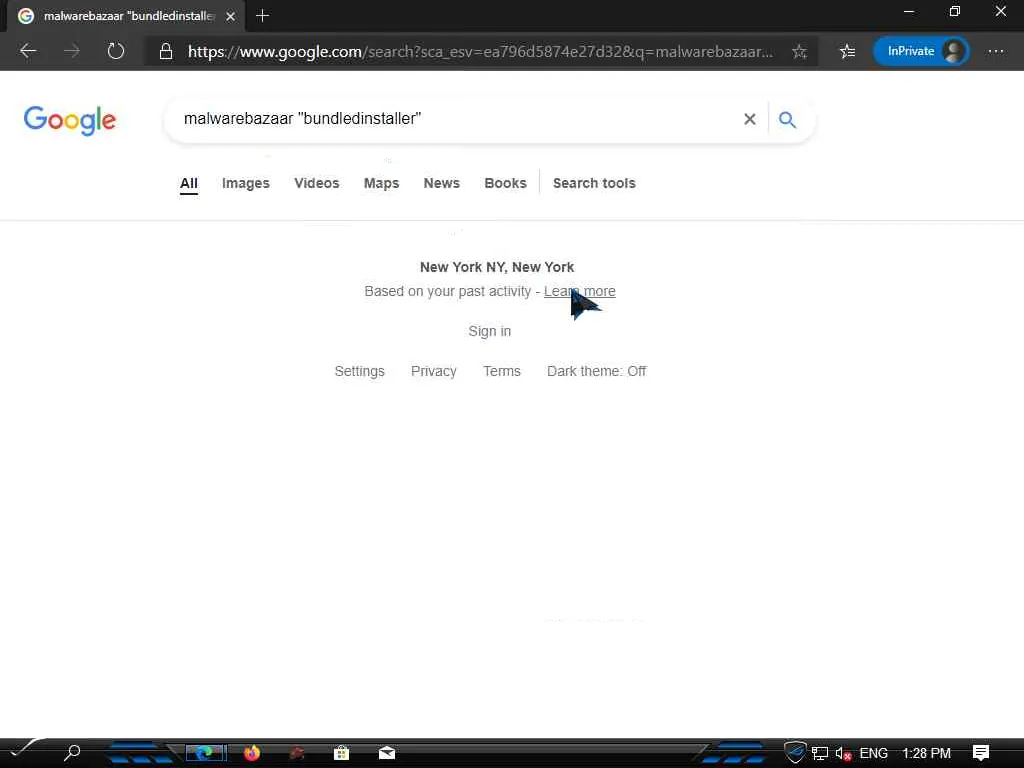View site information lock icon

click(166, 52)
